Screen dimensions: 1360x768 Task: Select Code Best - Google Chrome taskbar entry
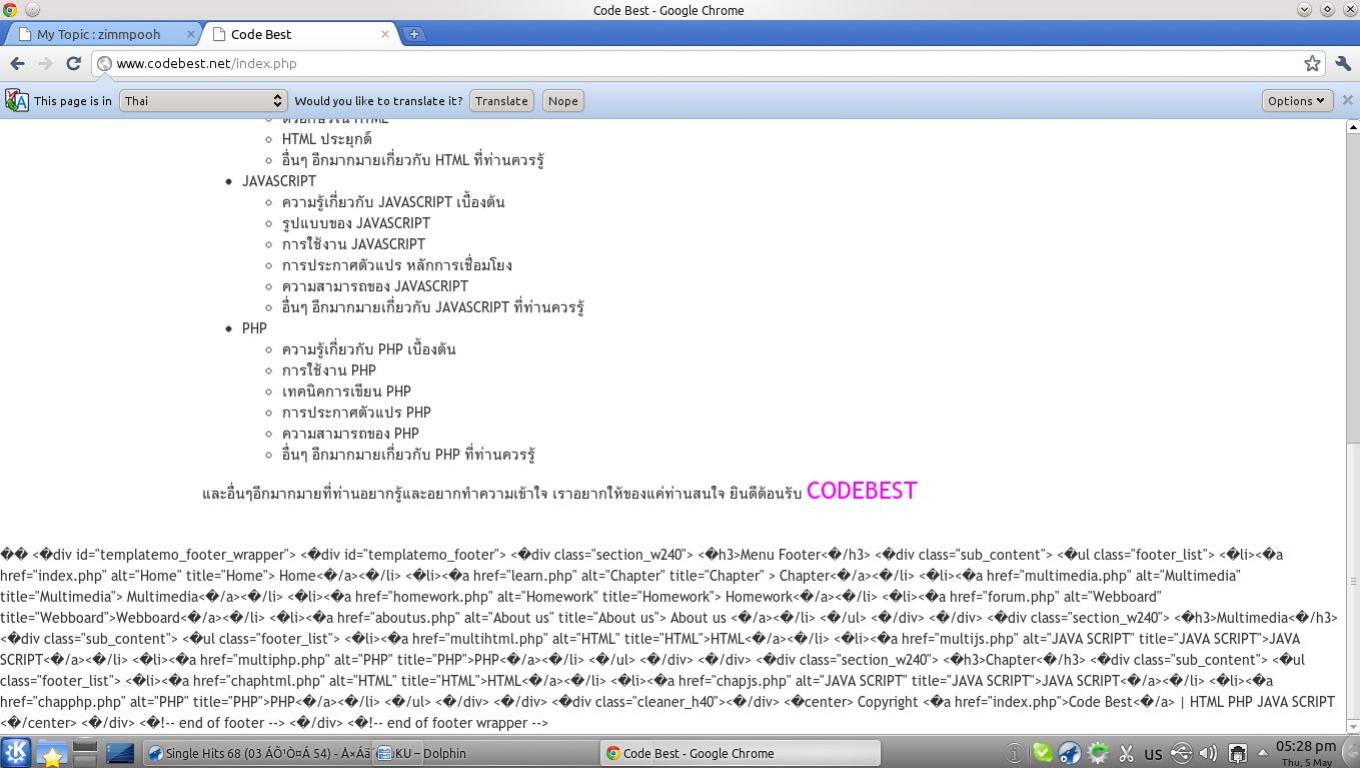[740, 753]
